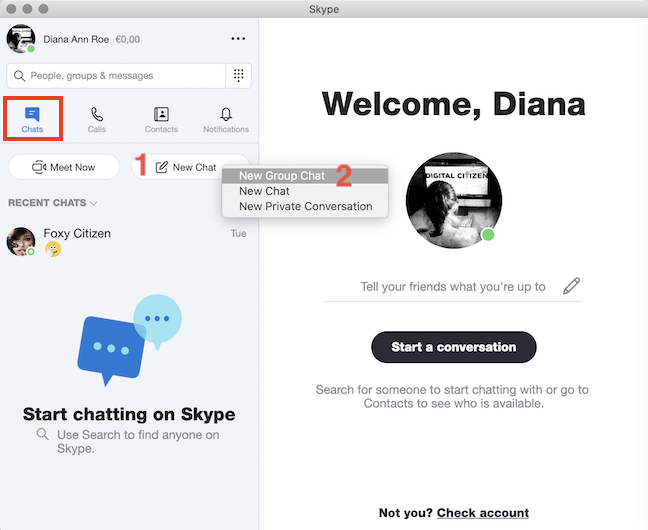Click Diana Ann Roe's profile avatar in sidebar
The image size is (648, 530).
pos(21,39)
